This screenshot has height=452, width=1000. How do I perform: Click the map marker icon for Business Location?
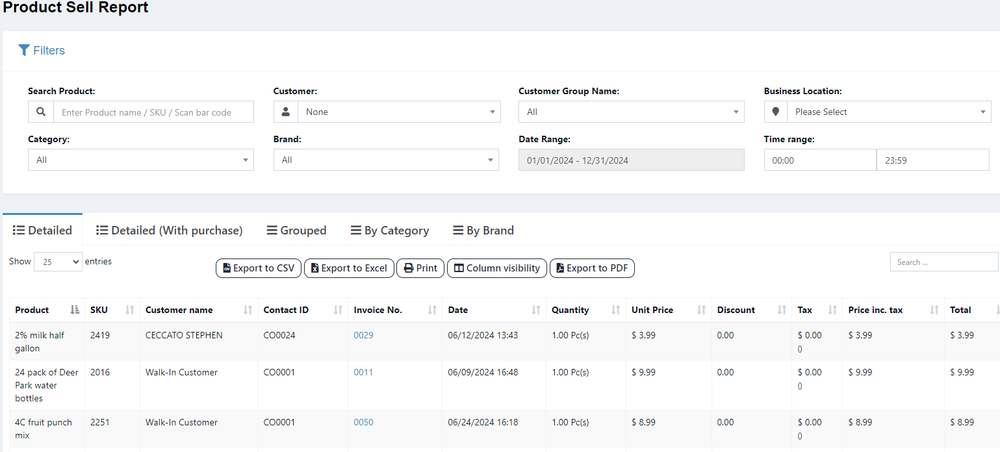point(776,113)
